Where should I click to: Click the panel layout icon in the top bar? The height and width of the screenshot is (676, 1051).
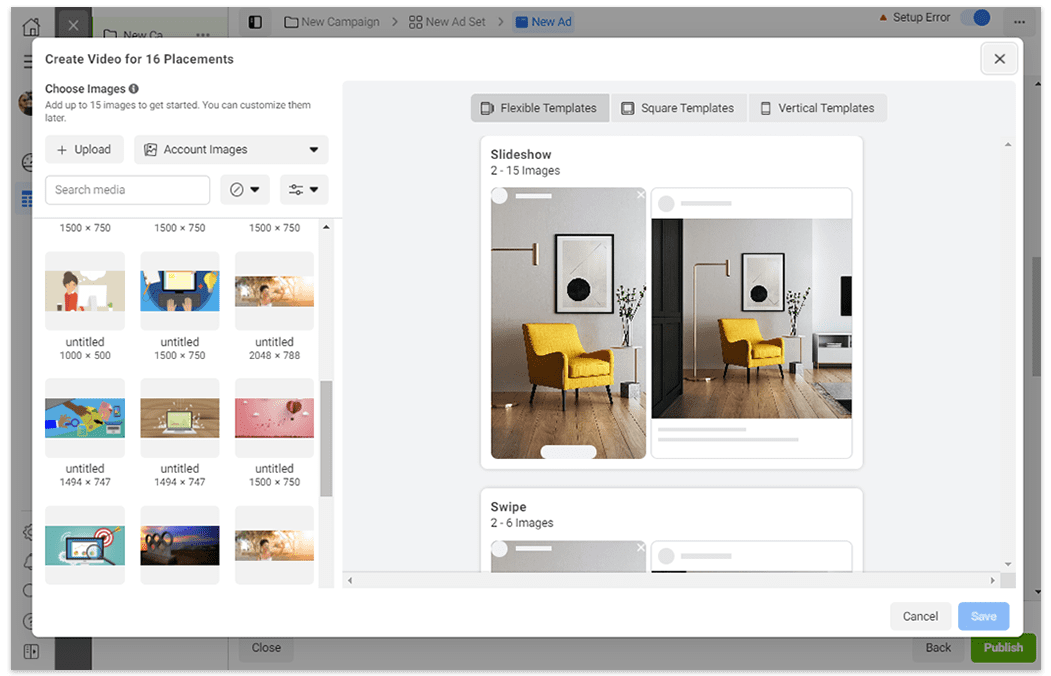click(x=255, y=22)
